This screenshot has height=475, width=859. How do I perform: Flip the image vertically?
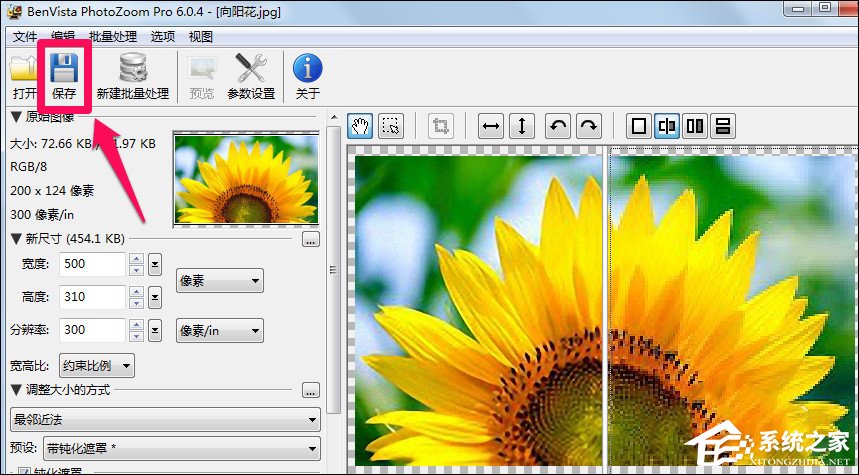[x=520, y=126]
